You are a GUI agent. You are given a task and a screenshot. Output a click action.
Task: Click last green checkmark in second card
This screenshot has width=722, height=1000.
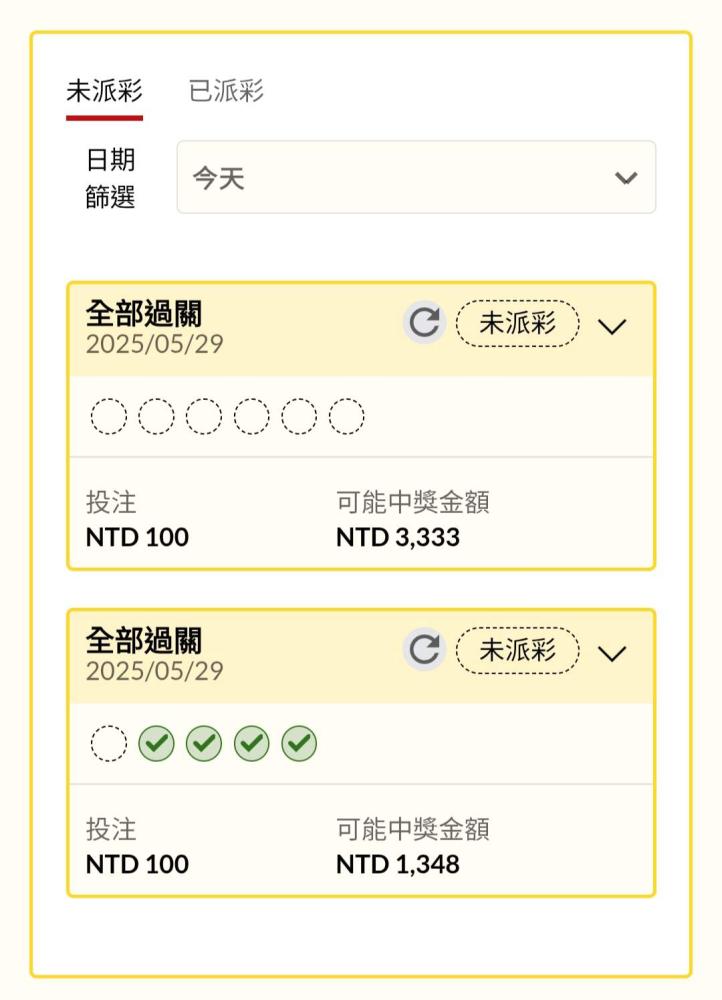300,743
